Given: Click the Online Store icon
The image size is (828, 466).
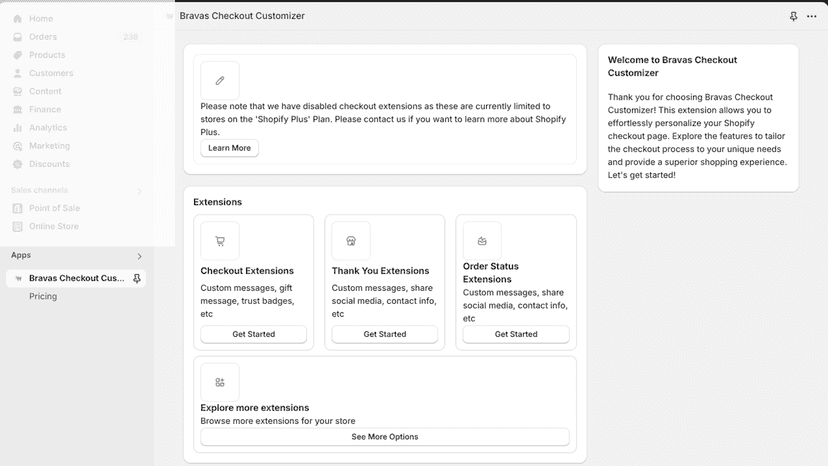Looking at the screenshot, I should coord(17,226).
